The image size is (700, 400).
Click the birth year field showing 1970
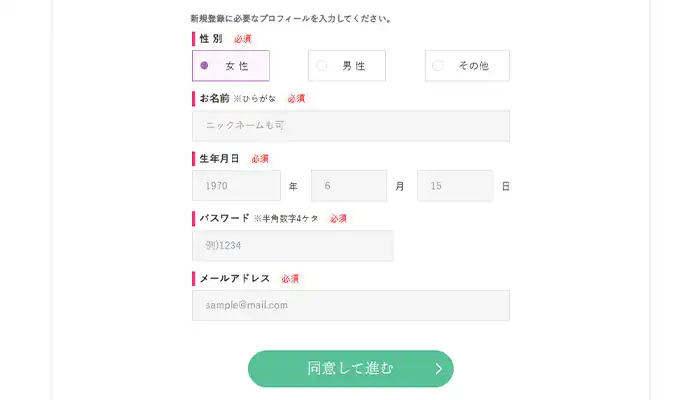point(236,186)
